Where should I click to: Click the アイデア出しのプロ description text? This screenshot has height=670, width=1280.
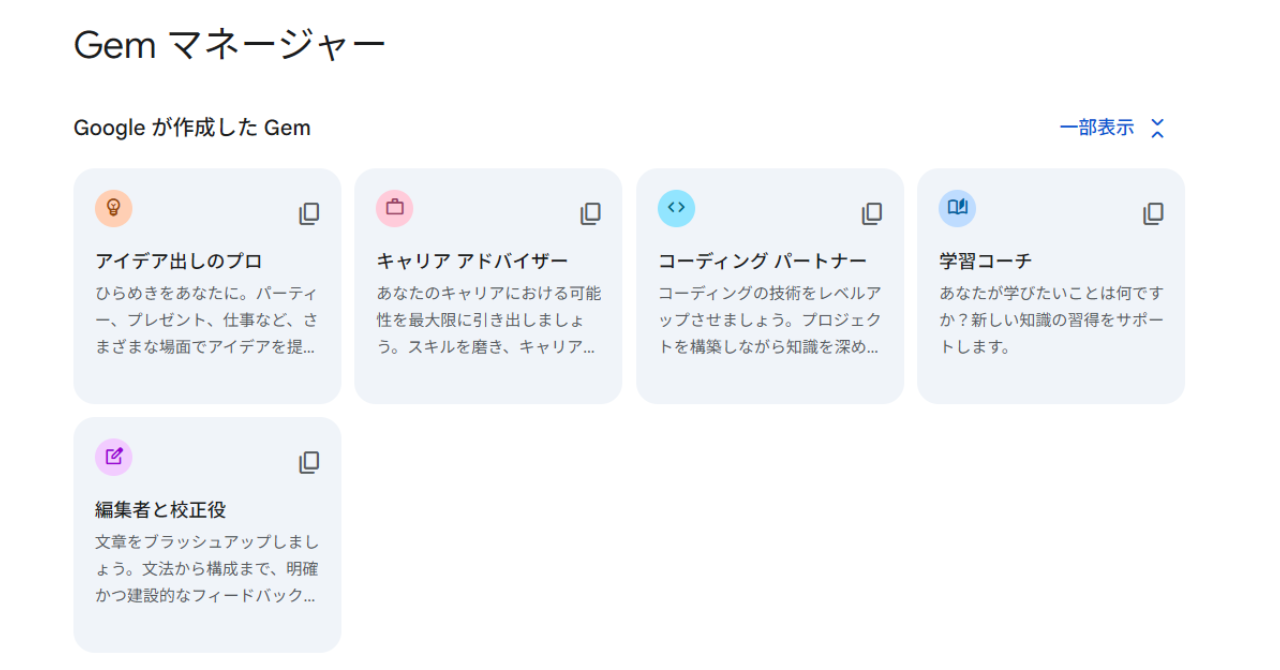[x=206, y=321]
